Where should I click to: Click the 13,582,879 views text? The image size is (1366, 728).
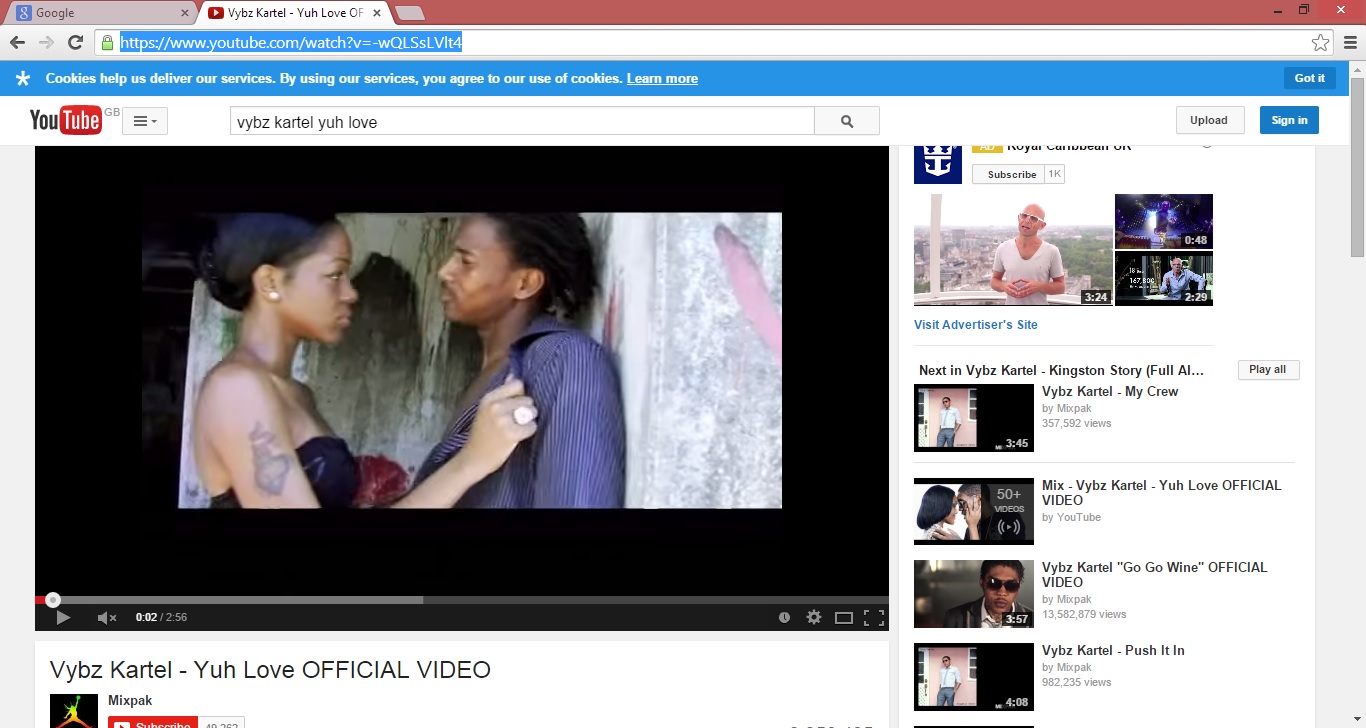click(1084, 614)
